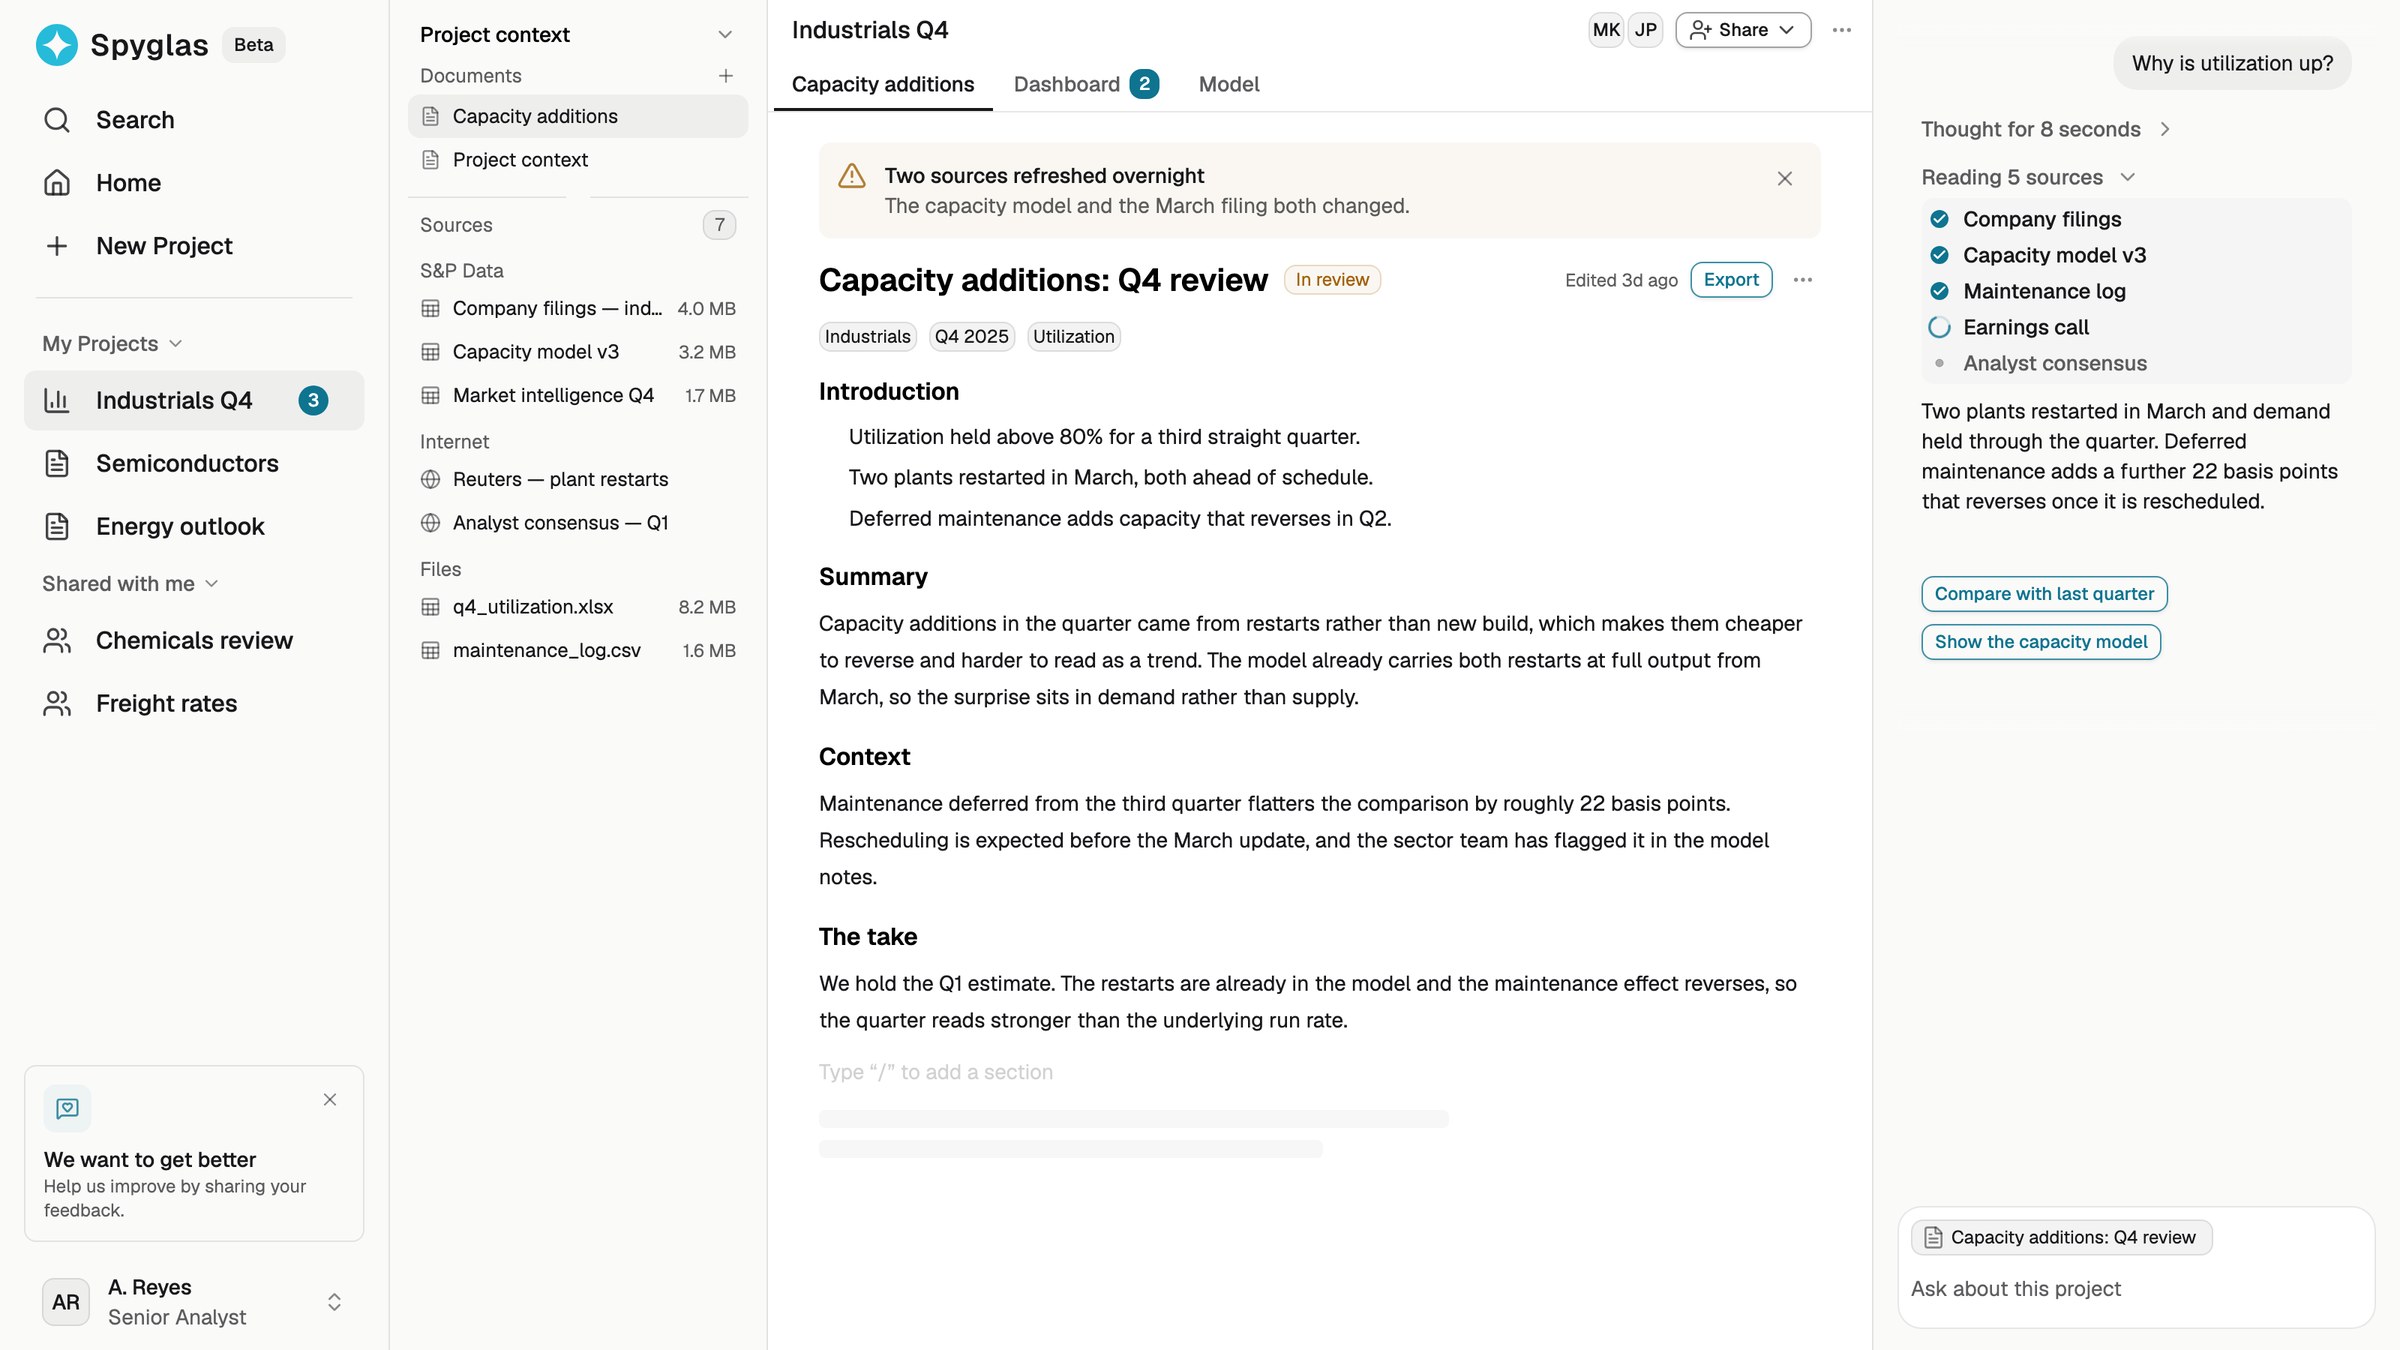Viewport: 2400px width, 1350px height.
Task: Click the attached Q4 review document chip
Action: (x=2061, y=1238)
